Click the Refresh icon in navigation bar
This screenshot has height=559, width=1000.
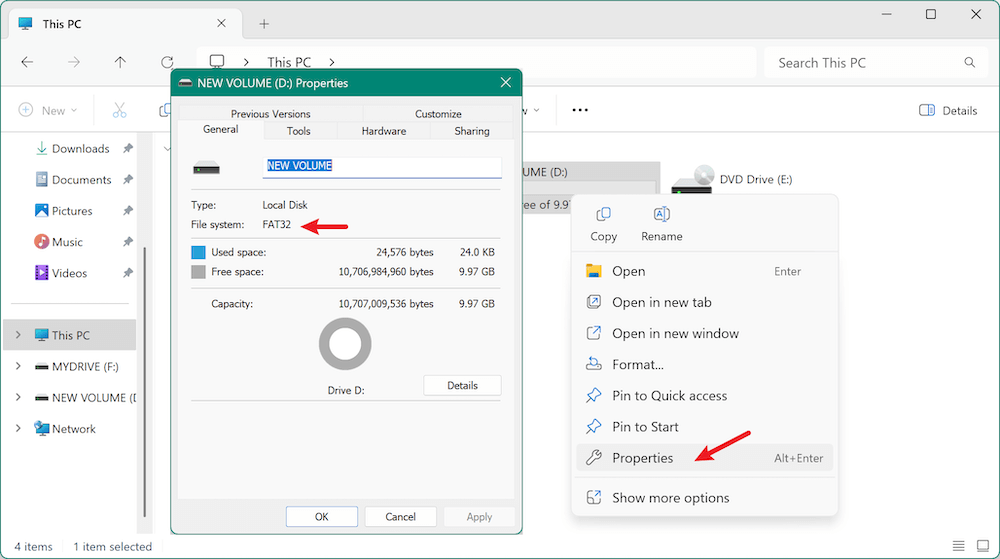point(167,62)
